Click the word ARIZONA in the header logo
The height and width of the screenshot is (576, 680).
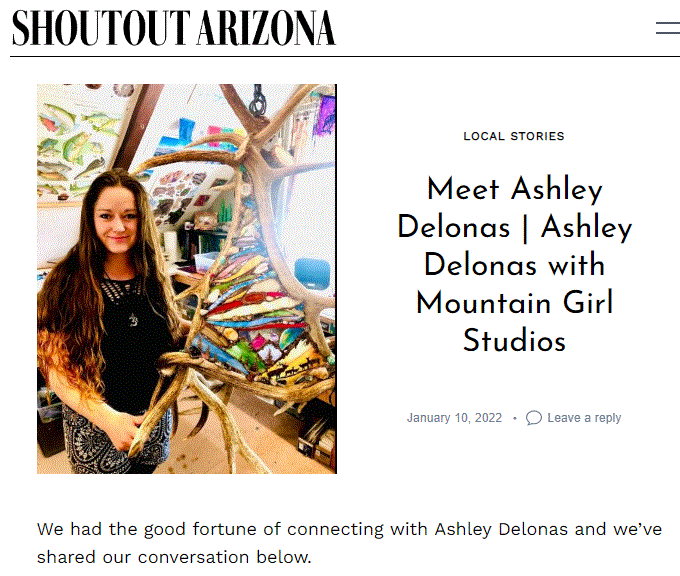pyautogui.click(x=266, y=28)
